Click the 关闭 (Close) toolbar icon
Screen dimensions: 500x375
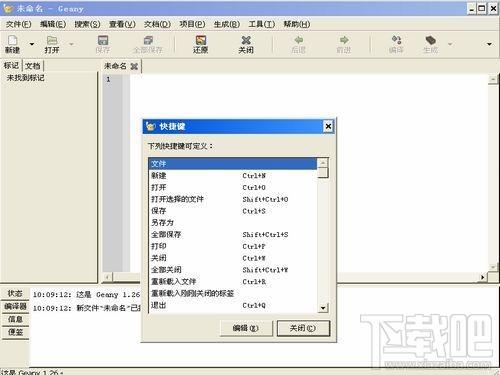[x=246, y=44]
